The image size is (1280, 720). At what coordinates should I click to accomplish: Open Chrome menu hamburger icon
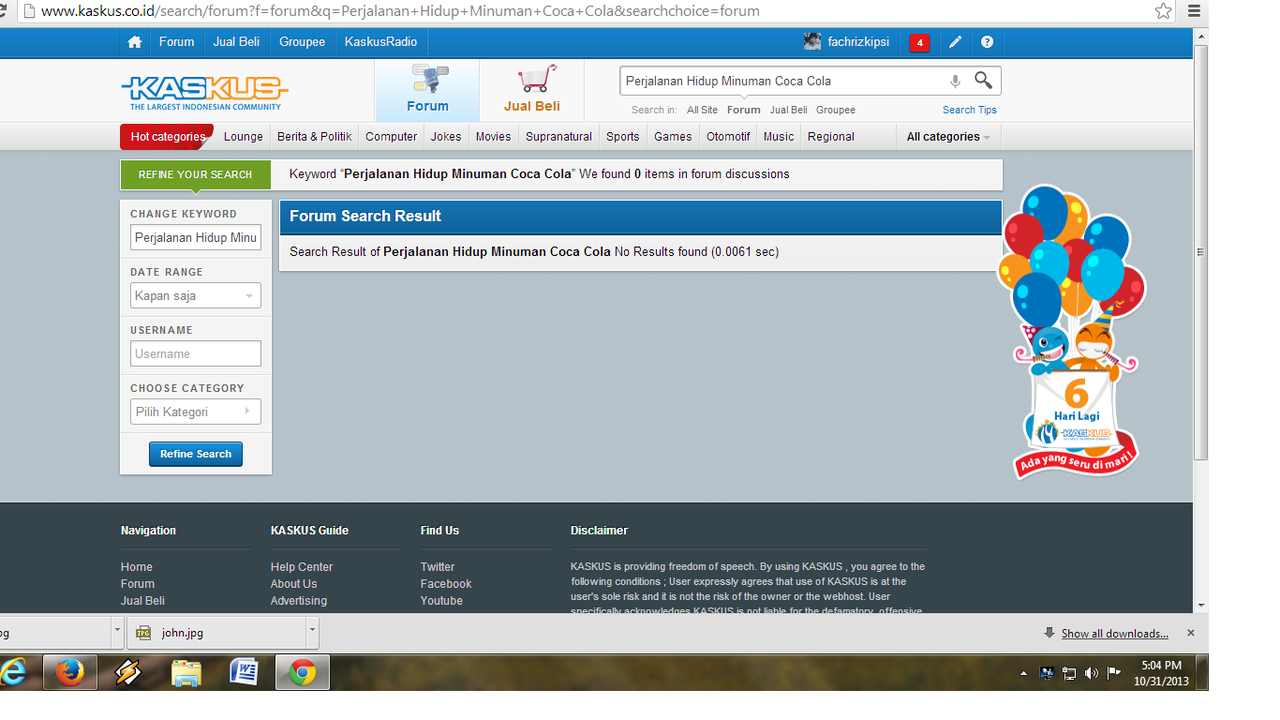[x=1194, y=11]
